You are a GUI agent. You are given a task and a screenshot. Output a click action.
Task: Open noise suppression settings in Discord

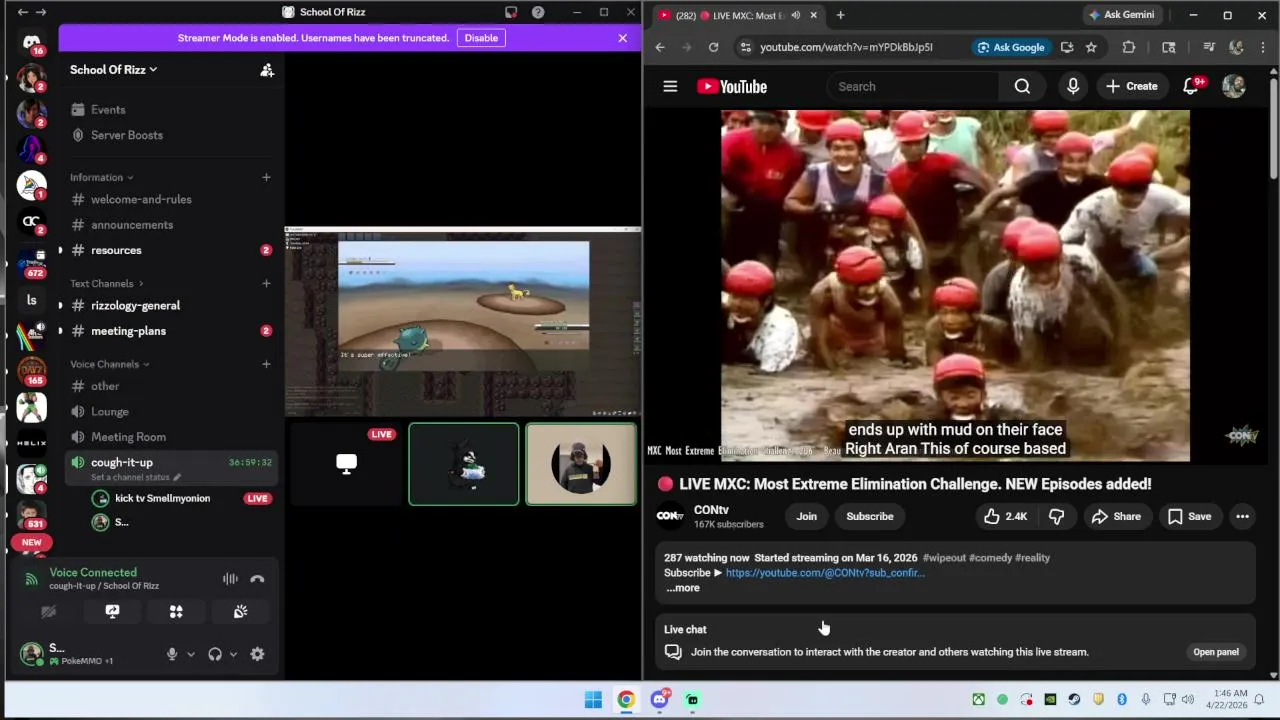pyautogui.click(x=230, y=579)
